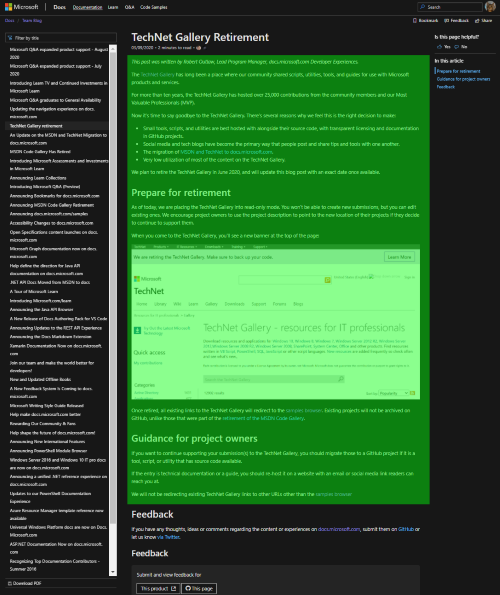Open A Tour of Microsoft Learn post

34,292
